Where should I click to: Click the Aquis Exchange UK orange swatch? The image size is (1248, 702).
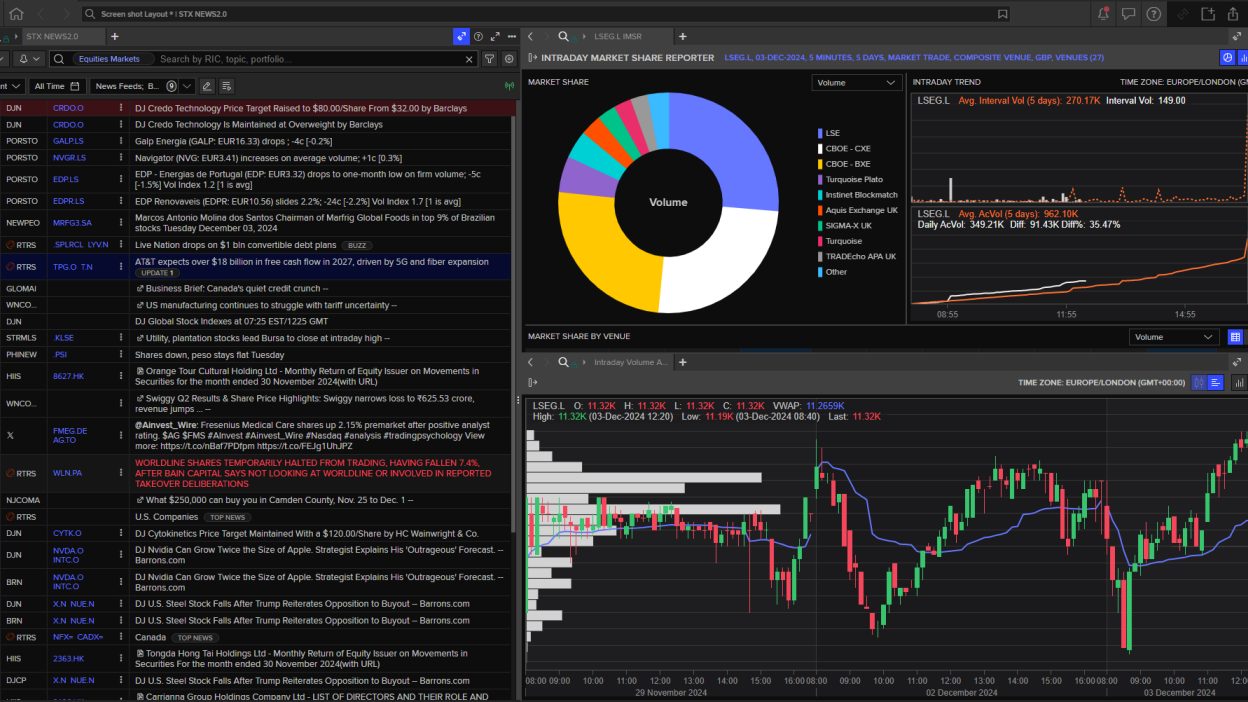point(820,210)
